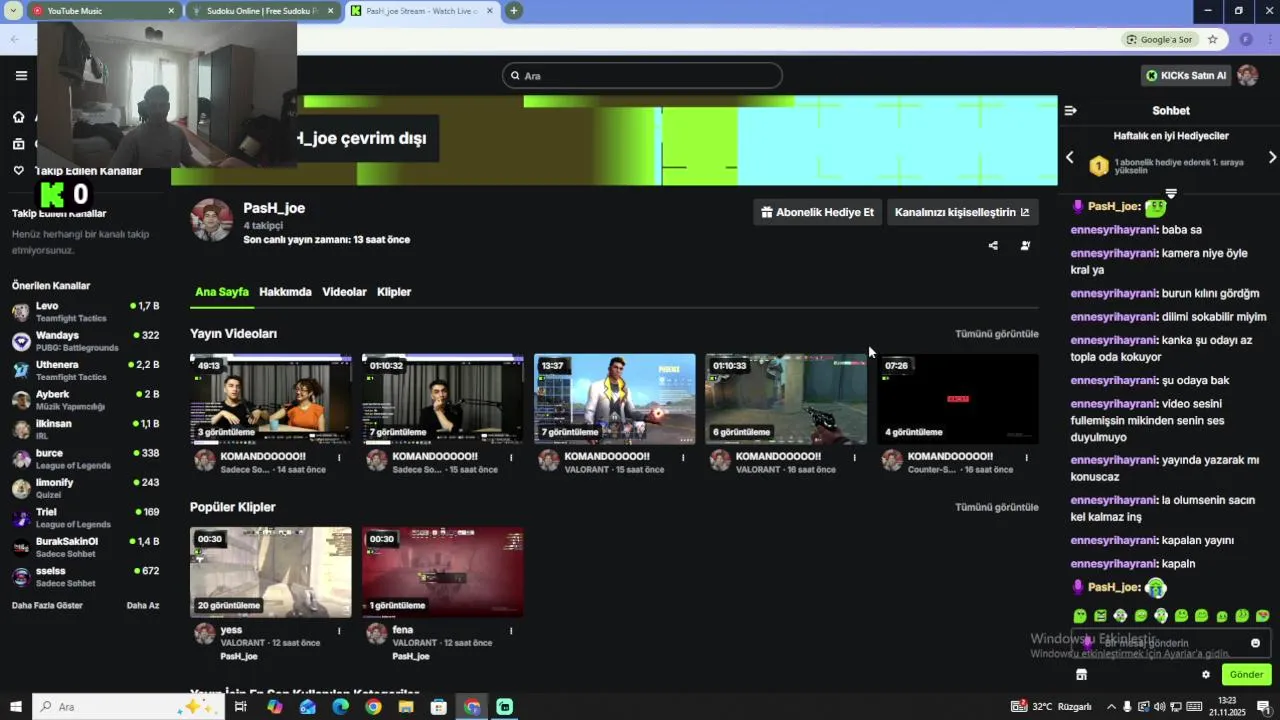Open the share icon under channel buttons

[993, 245]
